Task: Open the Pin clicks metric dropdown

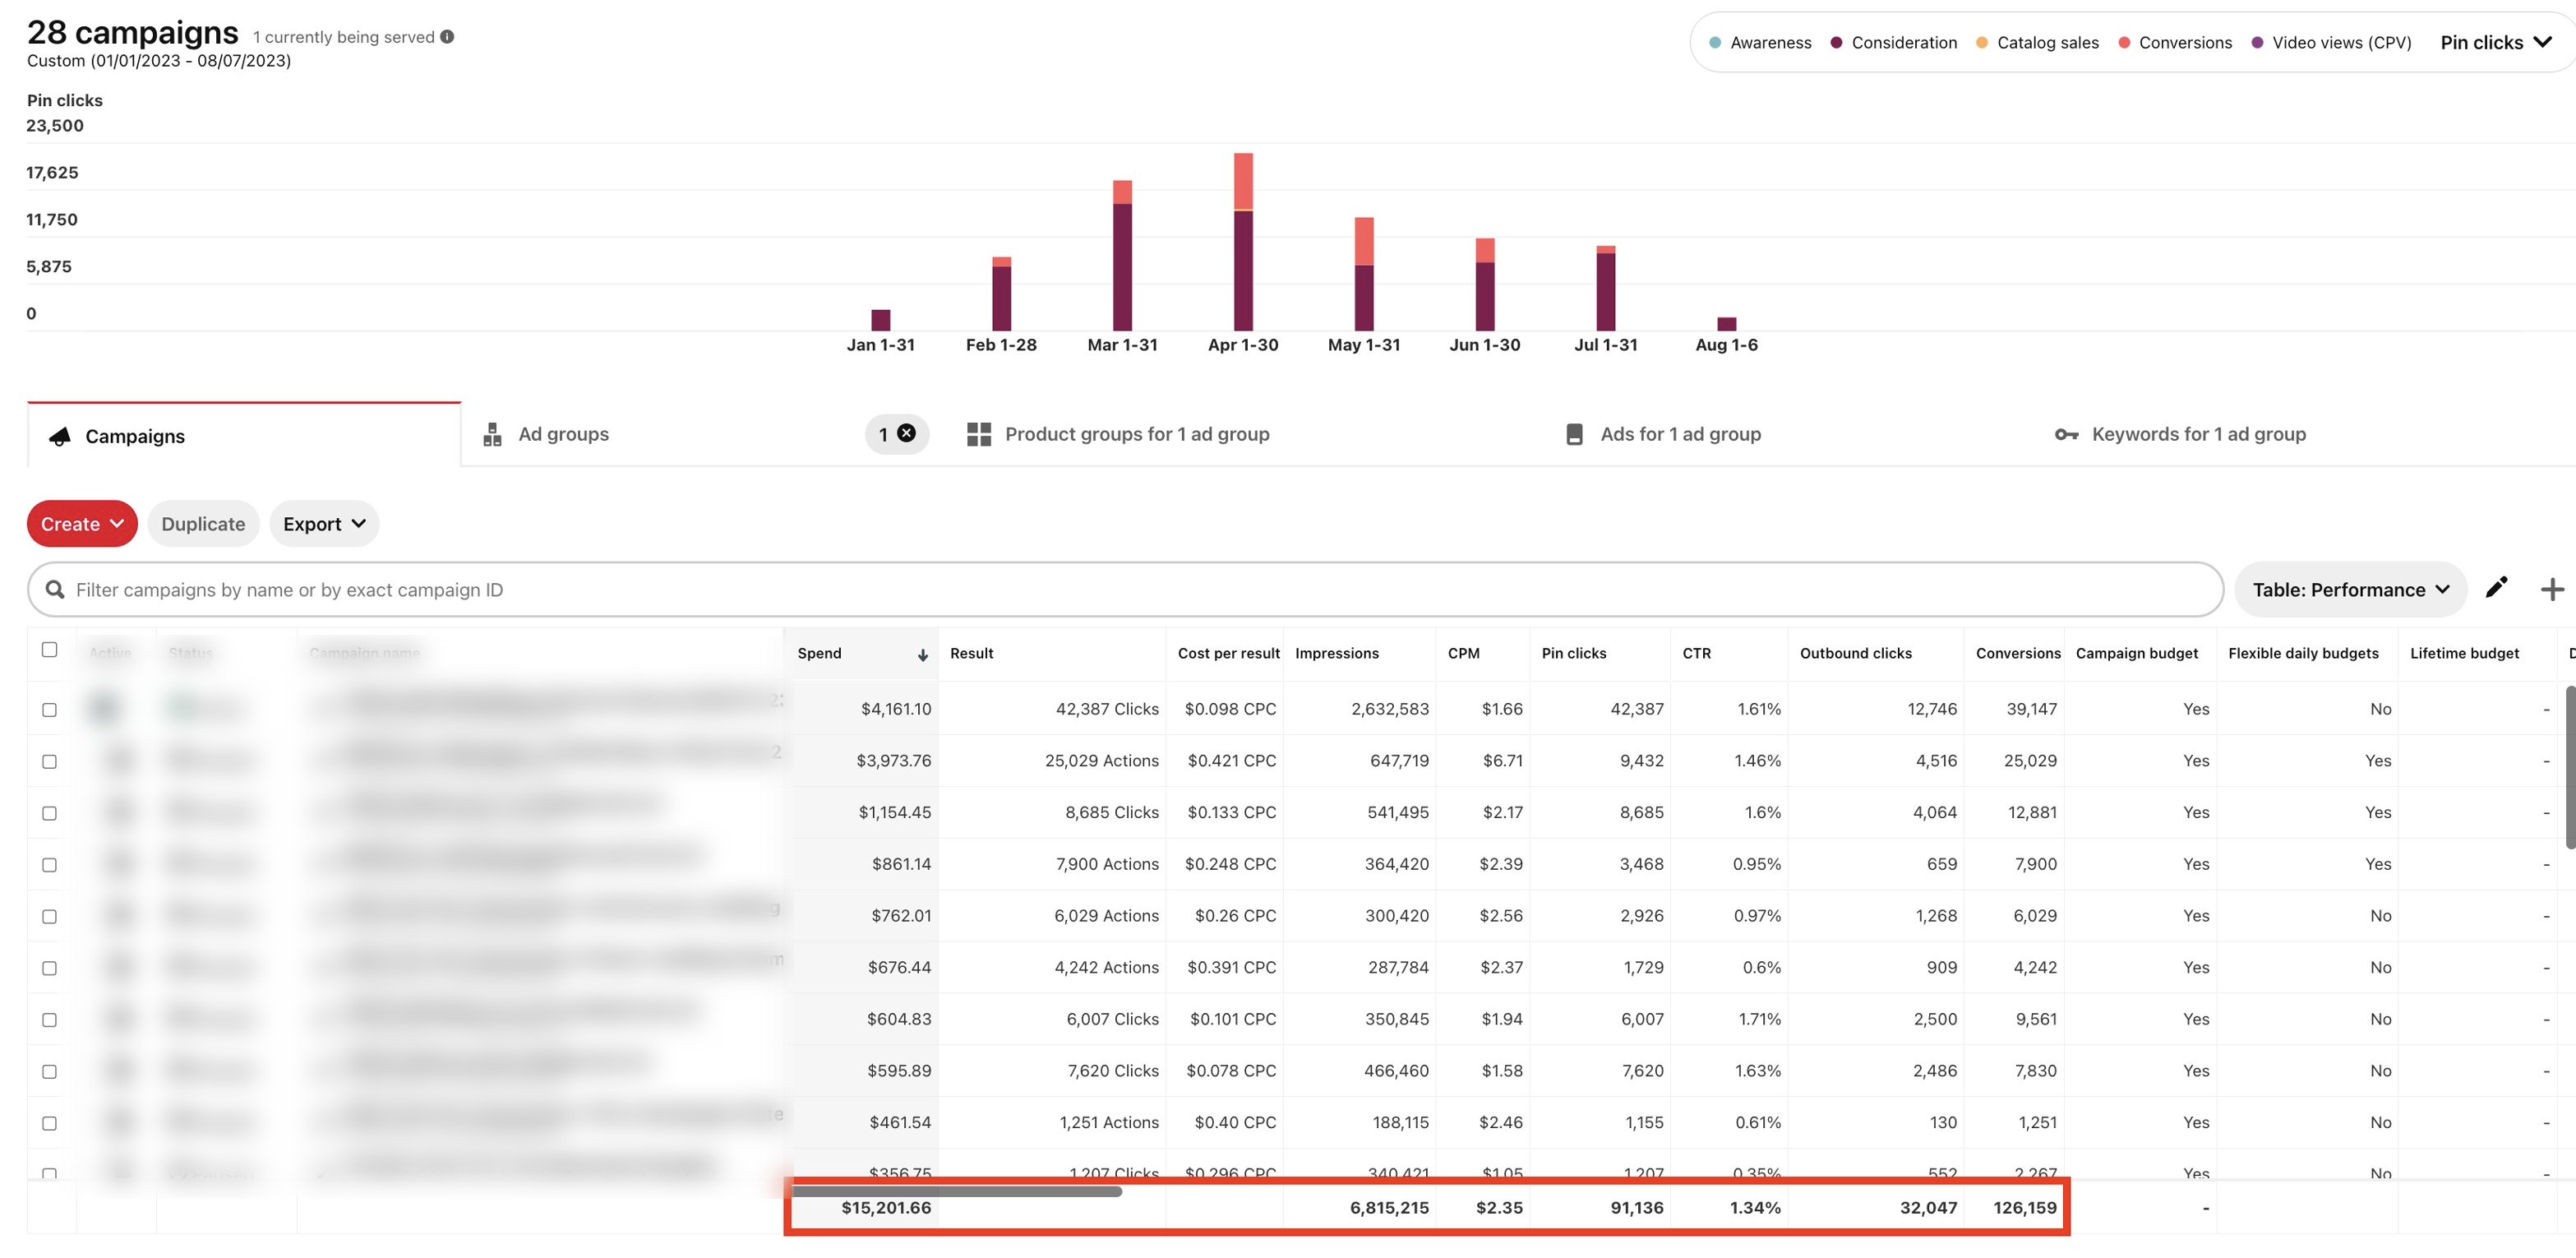Action: point(2495,42)
